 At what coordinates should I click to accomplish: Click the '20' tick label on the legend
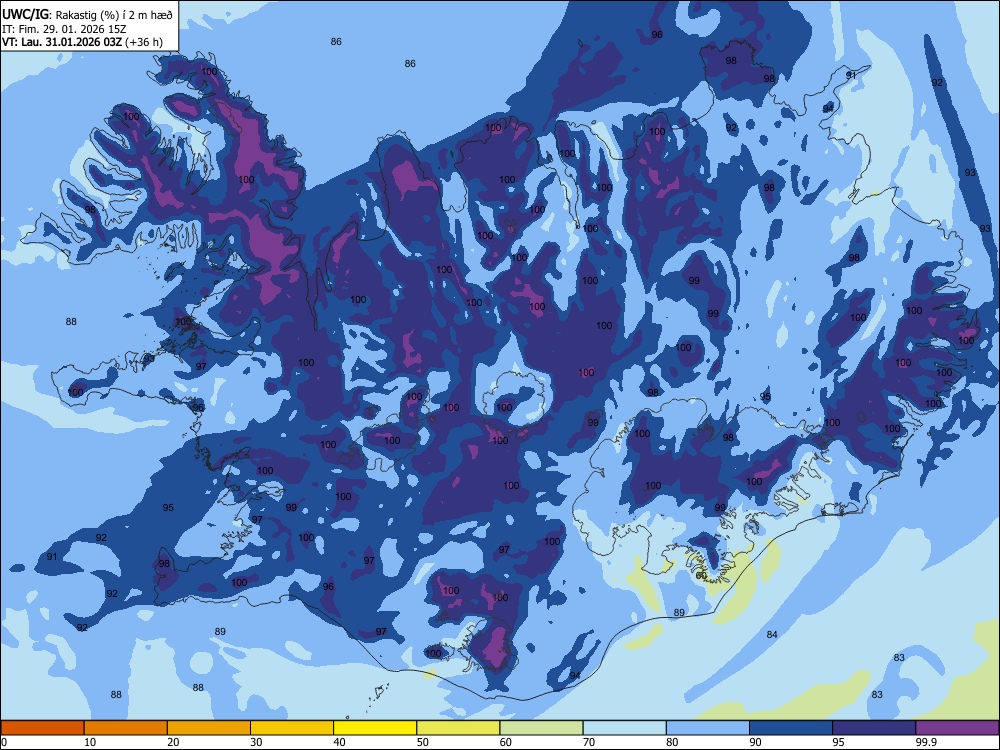point(173,742)
